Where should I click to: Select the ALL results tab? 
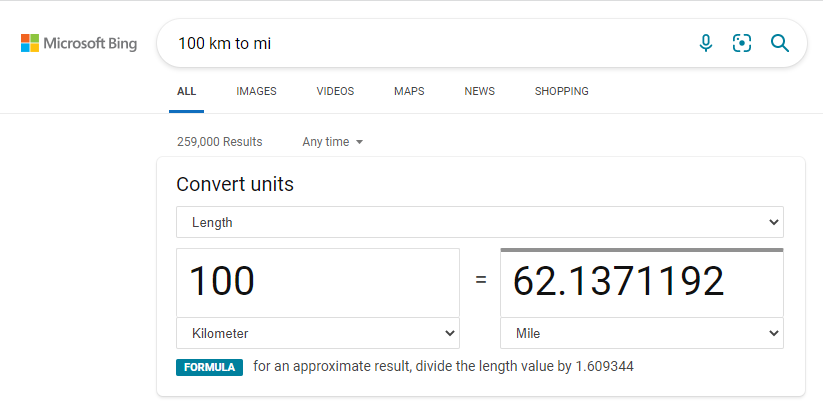tap(186, 91)
